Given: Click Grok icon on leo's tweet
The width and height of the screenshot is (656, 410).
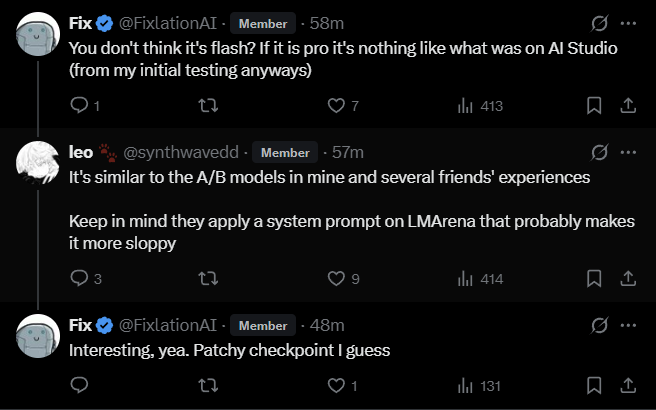Looking at the screenshot, I should point(599,153).
